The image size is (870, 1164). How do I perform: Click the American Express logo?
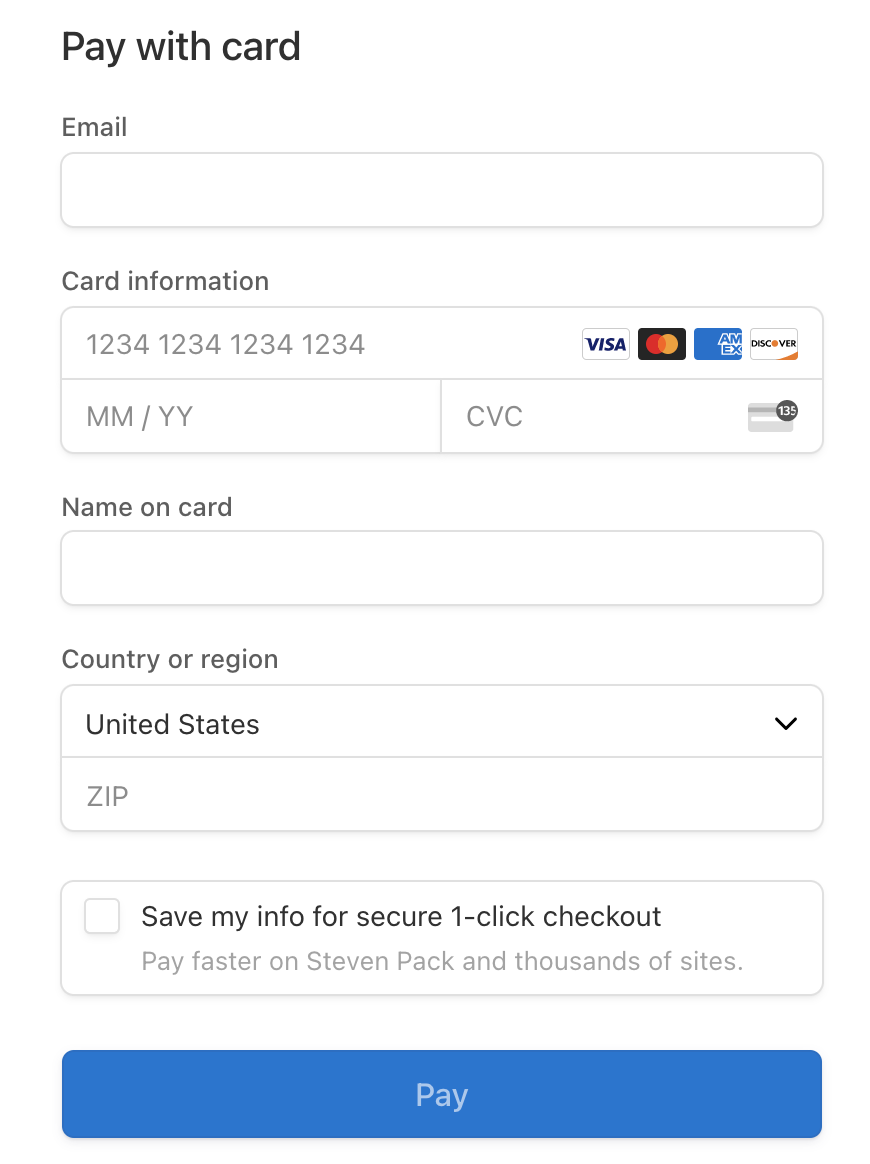pos(718,344)
